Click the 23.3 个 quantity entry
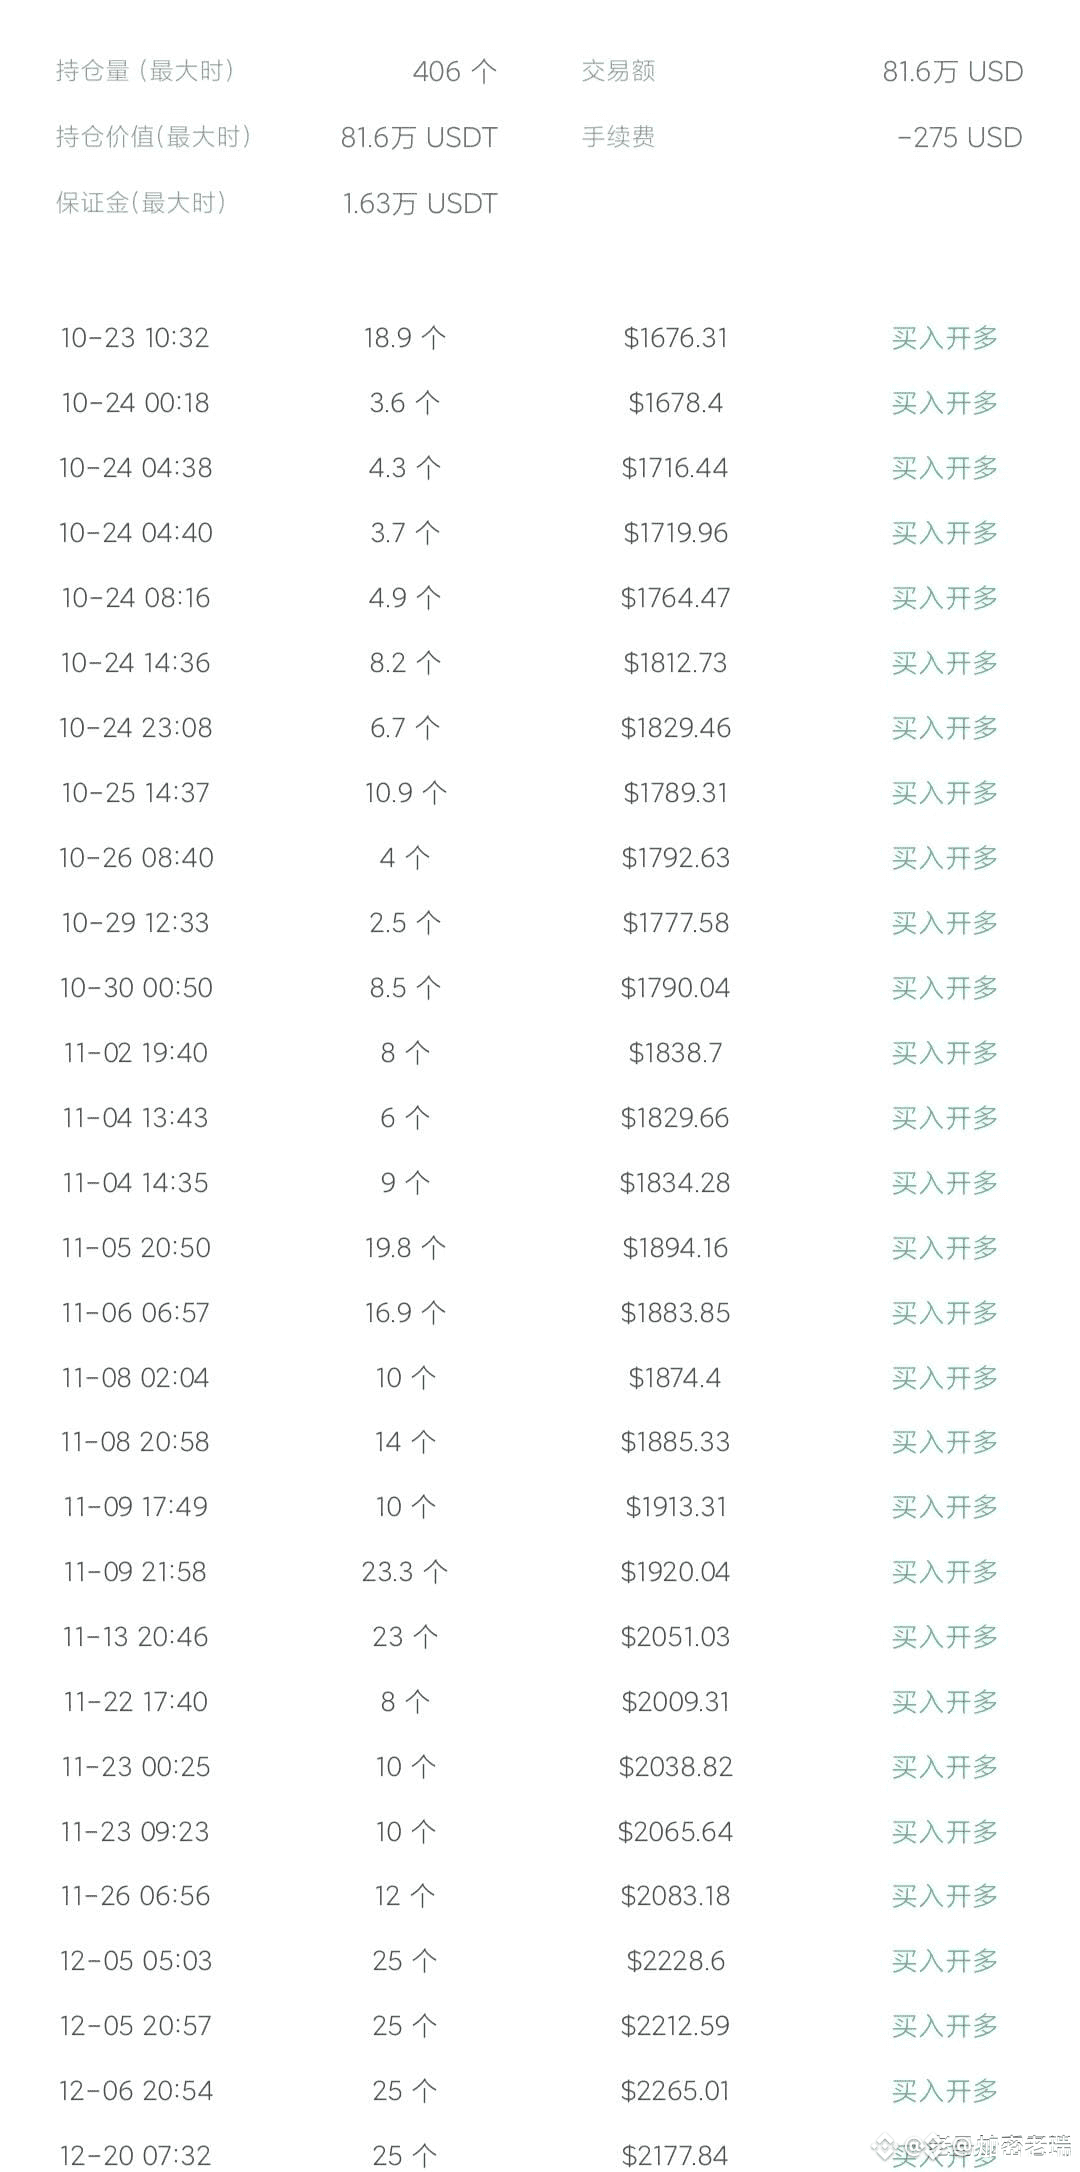 pos(404,1572)
